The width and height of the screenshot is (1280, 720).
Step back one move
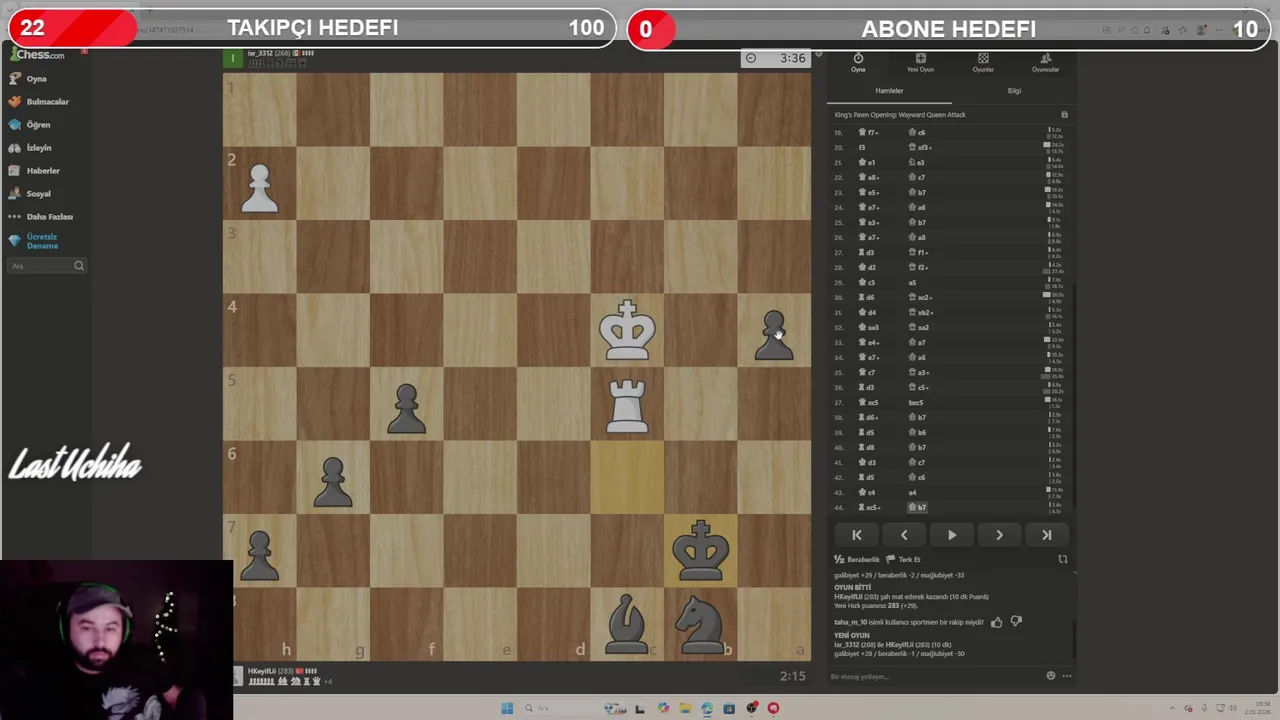(x=904, y=535)
